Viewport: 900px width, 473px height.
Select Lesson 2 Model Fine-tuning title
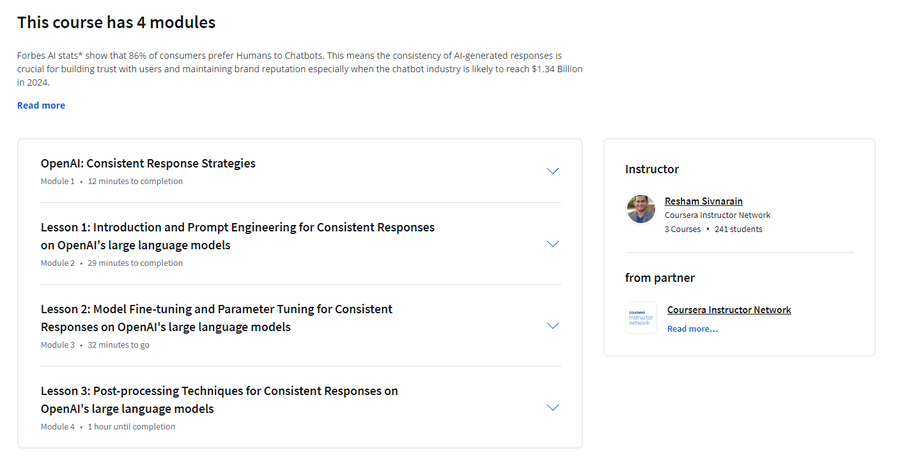point(216,318)
